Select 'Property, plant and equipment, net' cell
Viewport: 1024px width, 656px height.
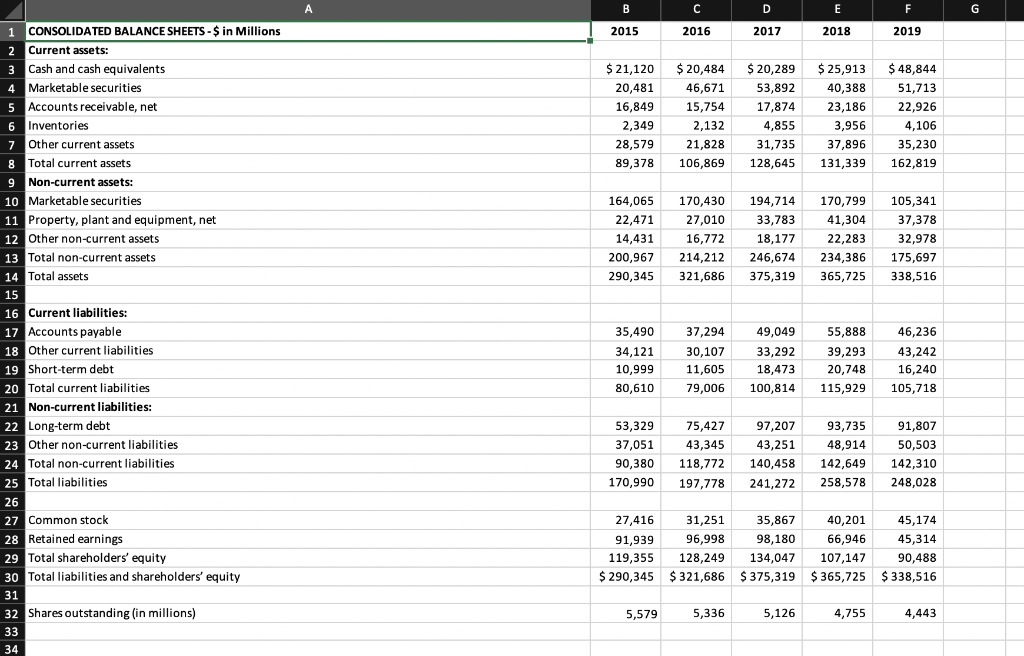tap(308, 220)
